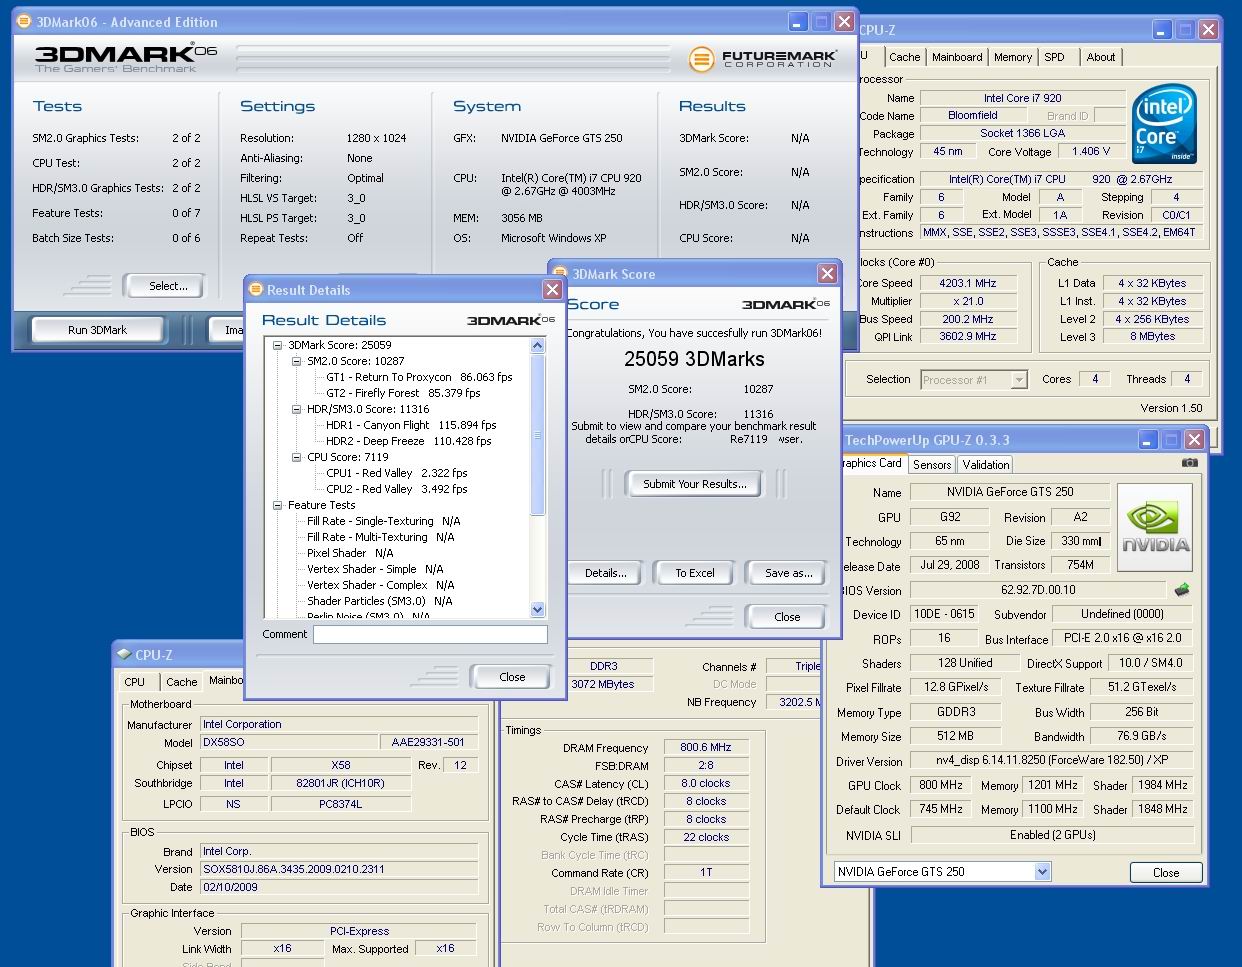
Task: Click Submit Your Results... button
Action: (x=694, y=484)
